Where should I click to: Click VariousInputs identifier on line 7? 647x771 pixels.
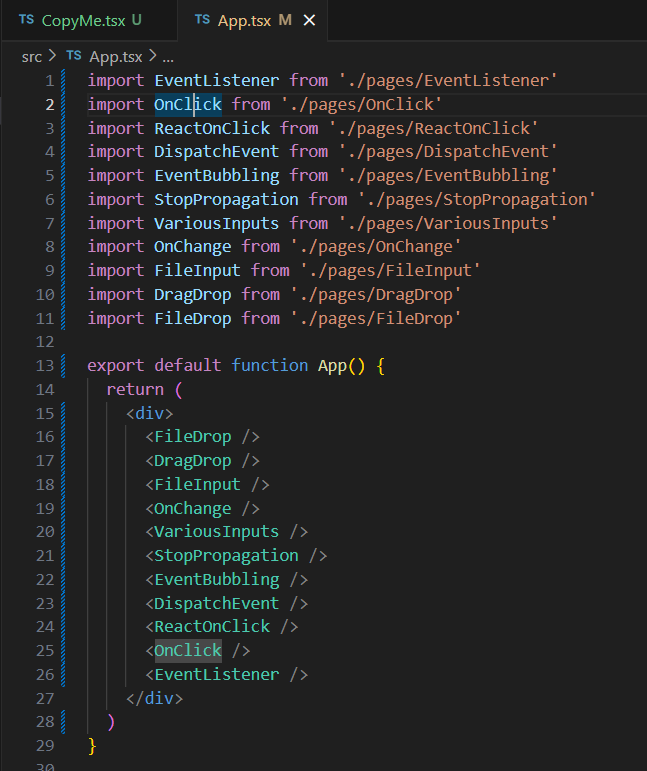(216, 224)
